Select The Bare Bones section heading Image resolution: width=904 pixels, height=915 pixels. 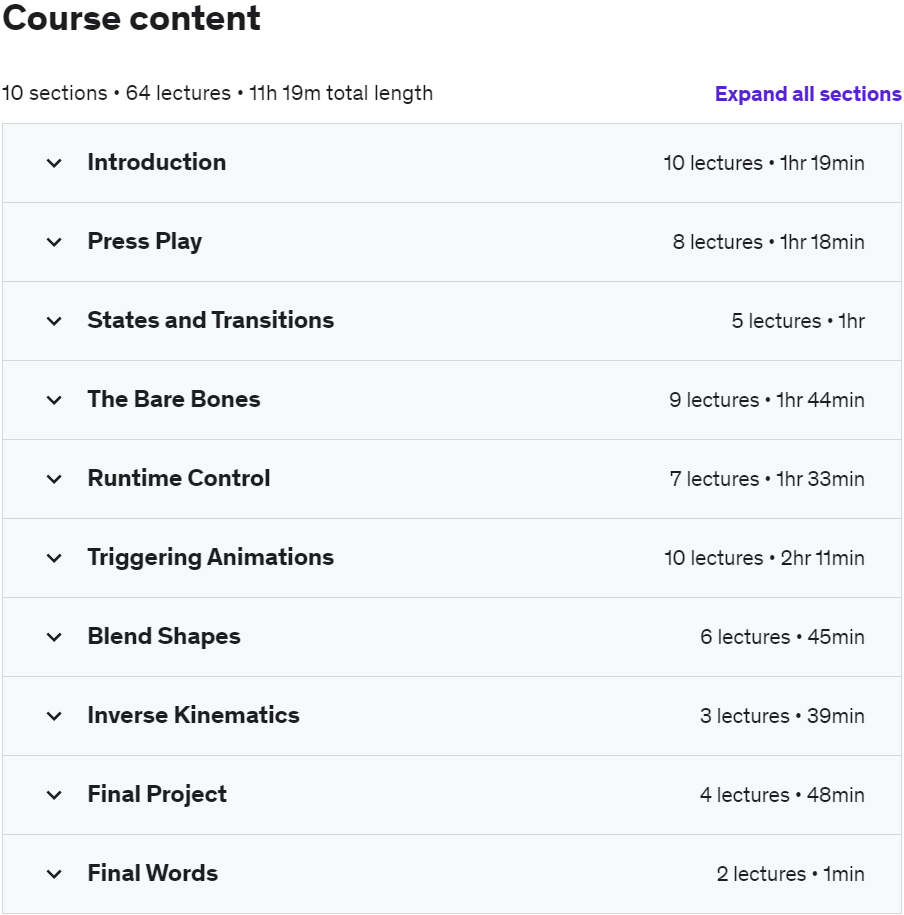click(173, 399)
